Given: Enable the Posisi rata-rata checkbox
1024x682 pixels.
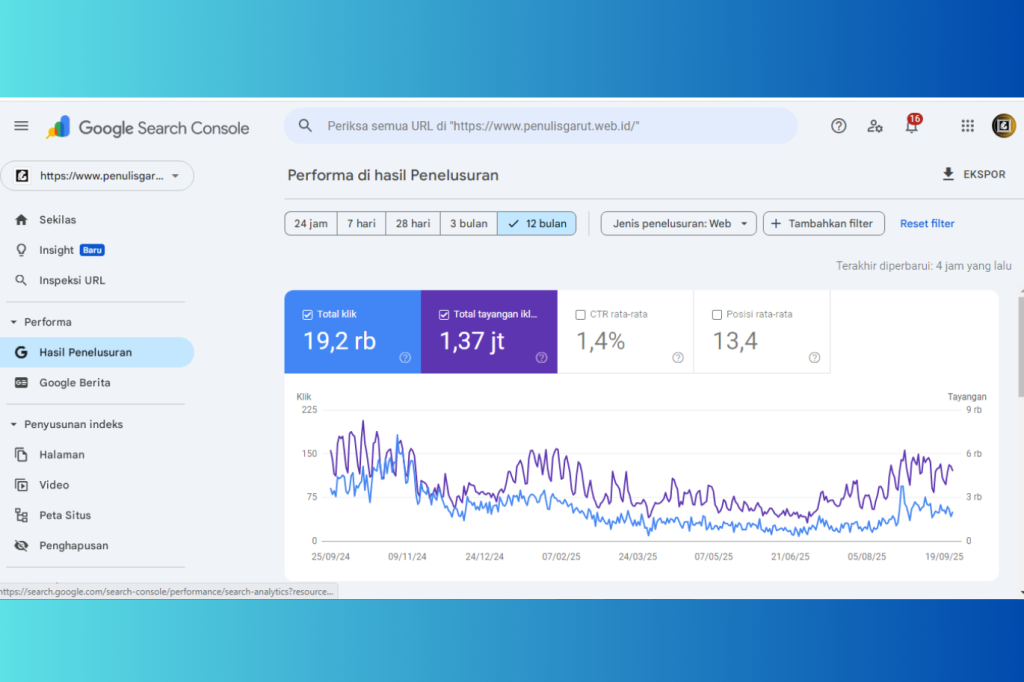Looking at the screenshot, I should point(717,314).
